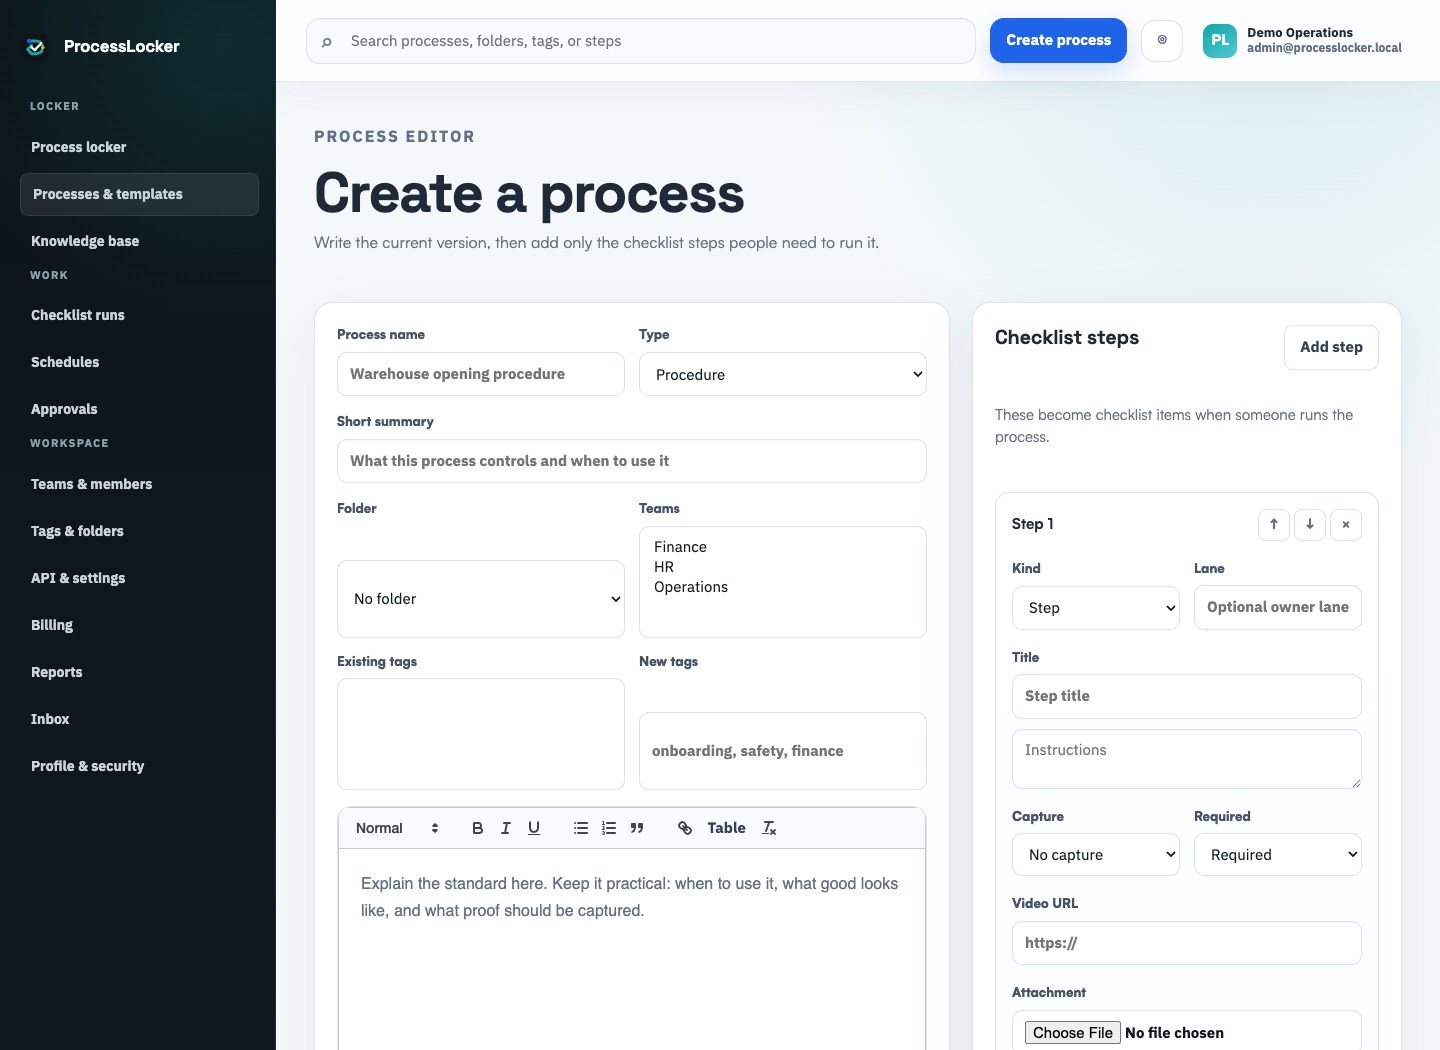Open the Required dropdown
1440x1050 pixels.
coord(1278,855)
